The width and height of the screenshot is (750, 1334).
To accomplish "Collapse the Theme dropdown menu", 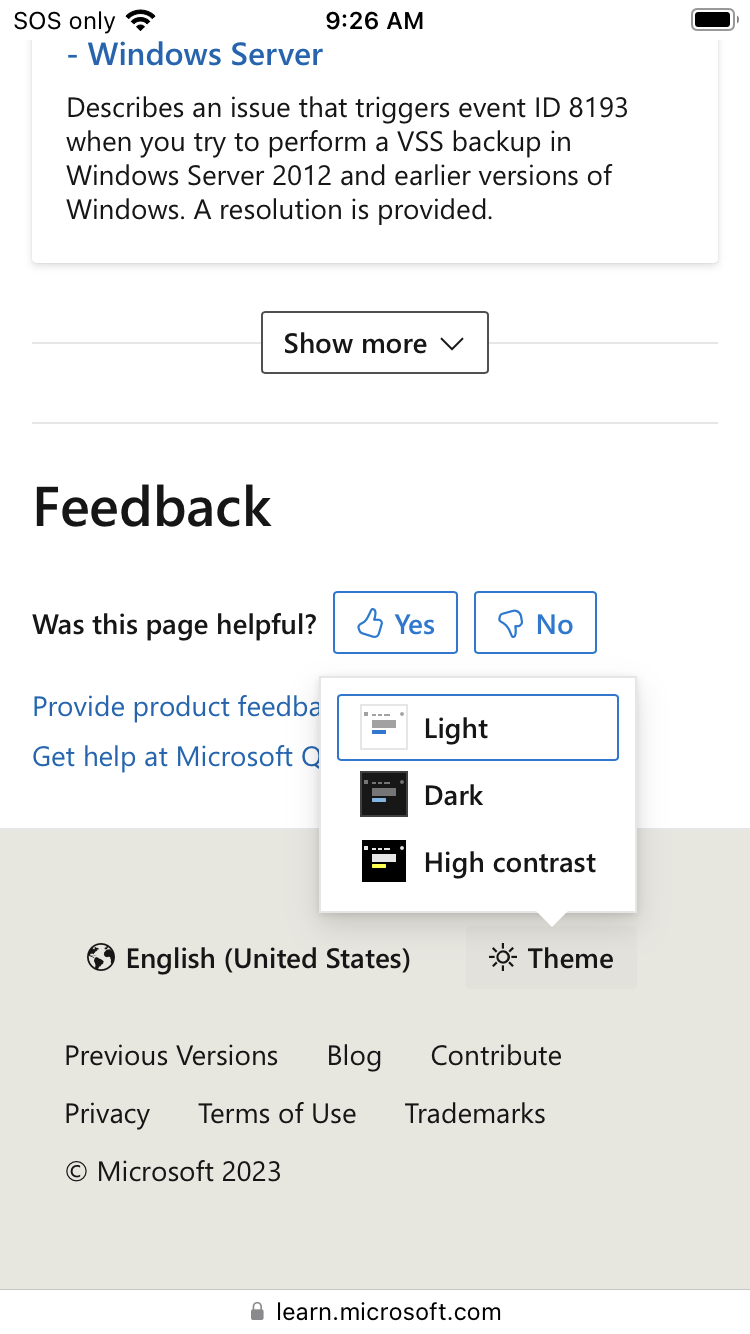I will click(551, 959).
